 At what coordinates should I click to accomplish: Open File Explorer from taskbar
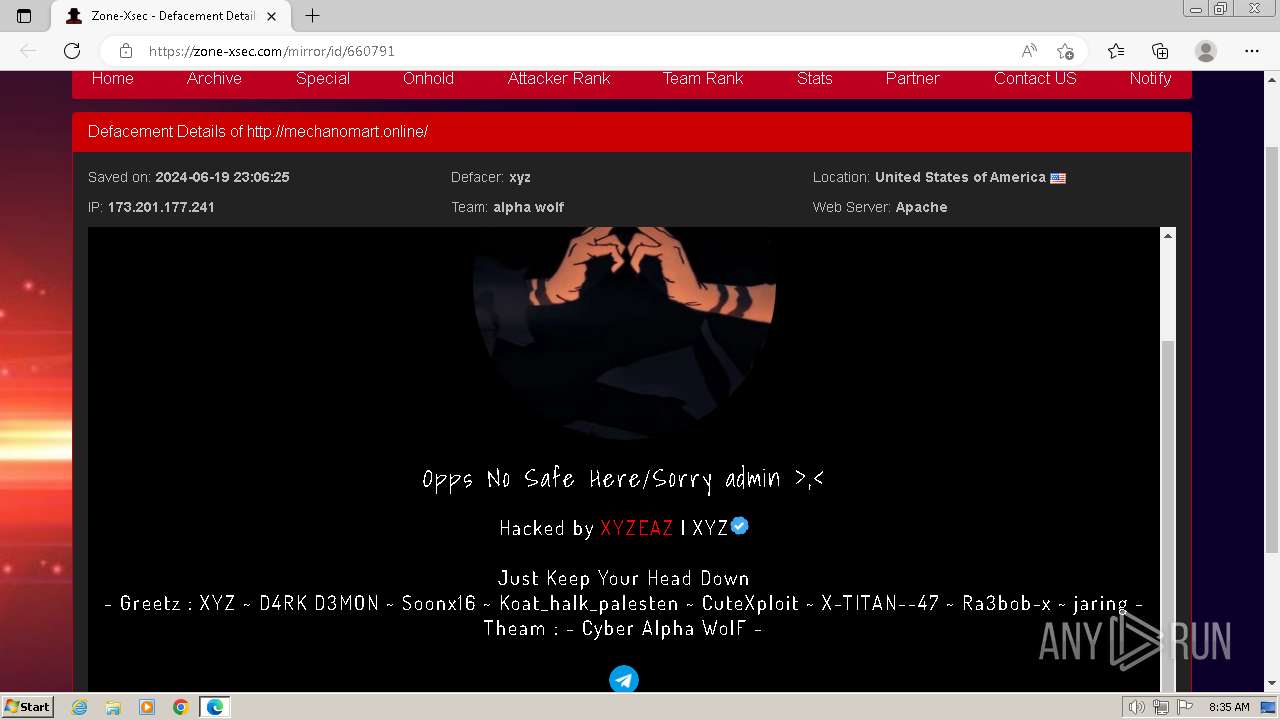pyautogui.click(x=113, y=707)
